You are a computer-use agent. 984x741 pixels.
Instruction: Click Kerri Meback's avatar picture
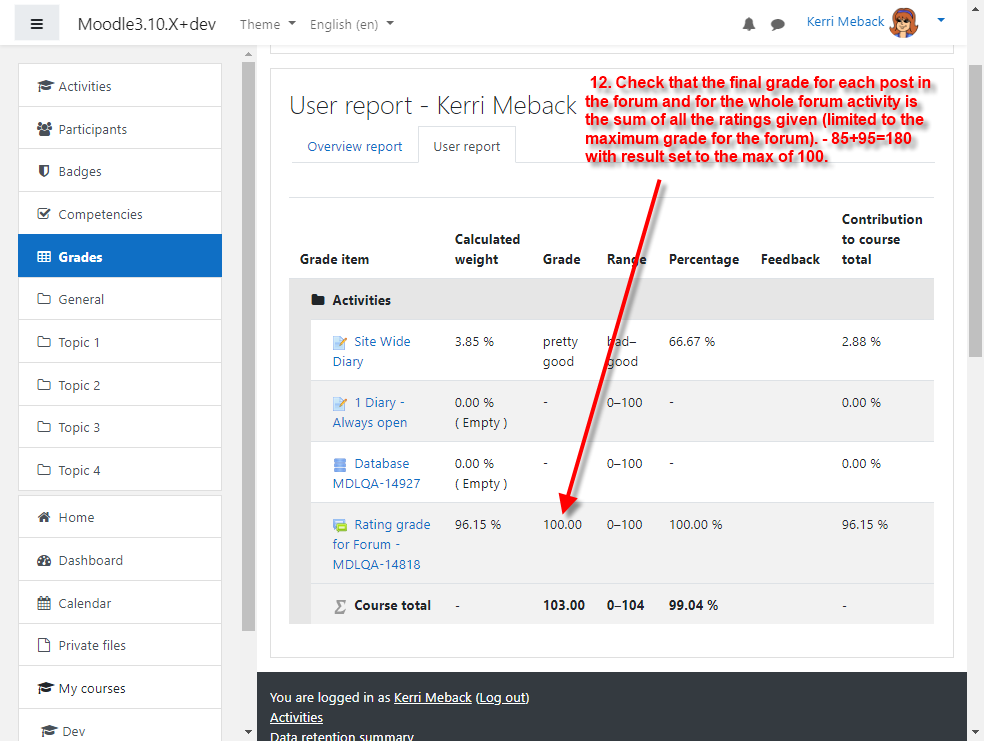[904, 23]
